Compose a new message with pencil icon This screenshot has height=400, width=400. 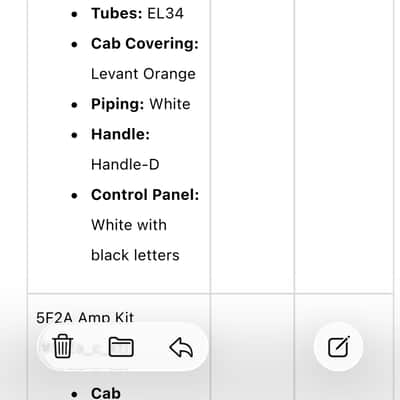pos(338,347)
